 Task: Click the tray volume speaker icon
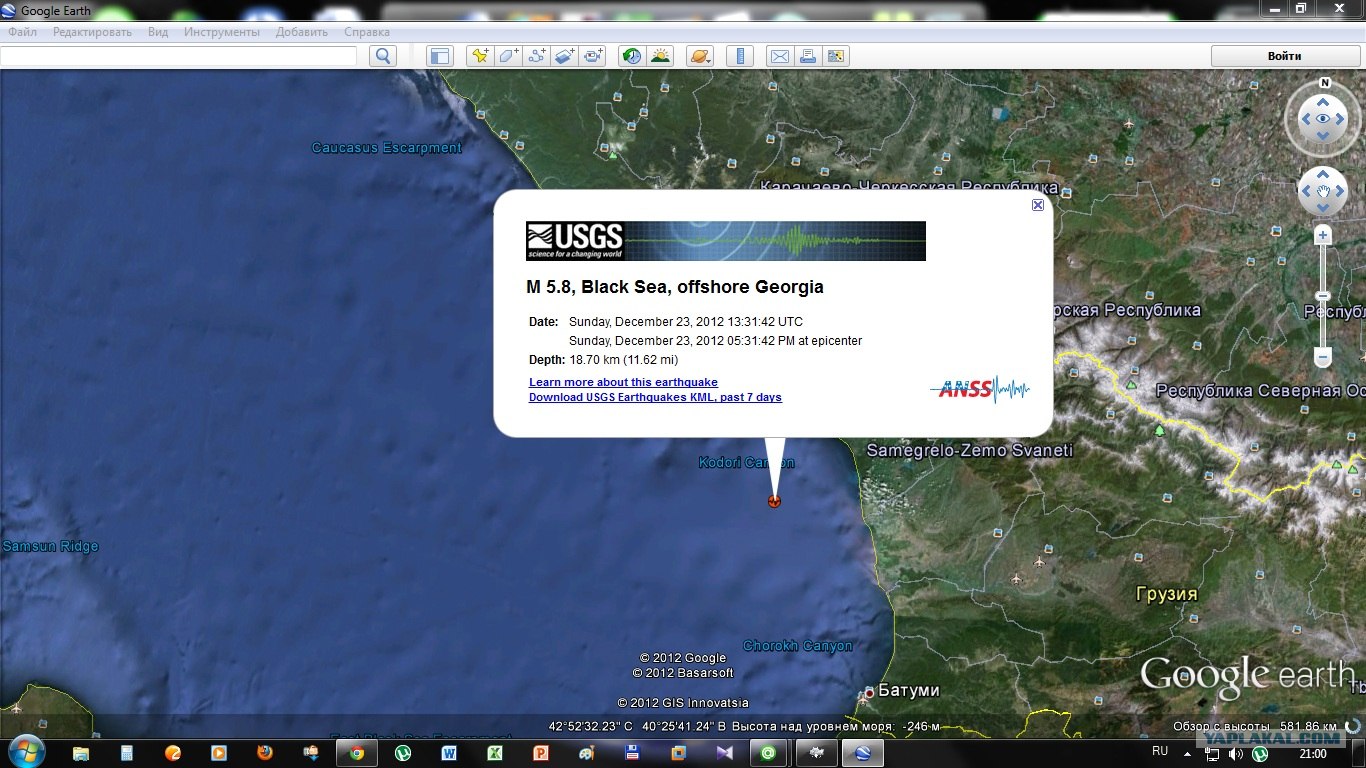1236,753
